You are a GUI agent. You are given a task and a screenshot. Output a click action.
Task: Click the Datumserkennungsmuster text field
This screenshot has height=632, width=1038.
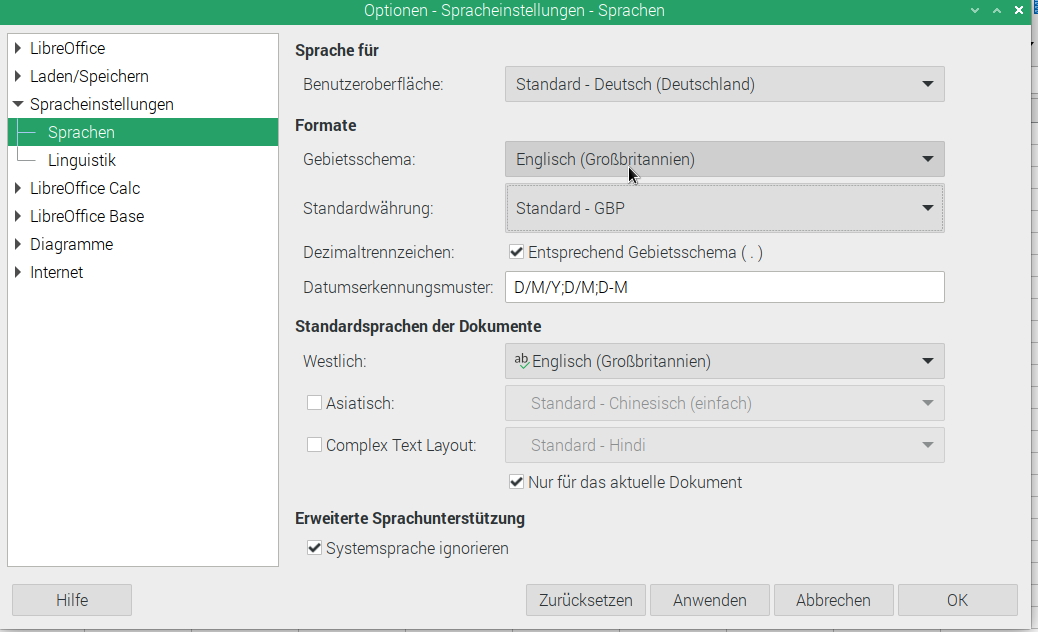coord(724,288)
